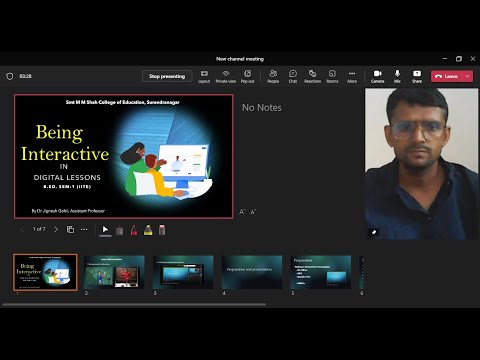Viewport: 480px width, 360px height.
Task: Open the Reactions menu
Action: 312,76
